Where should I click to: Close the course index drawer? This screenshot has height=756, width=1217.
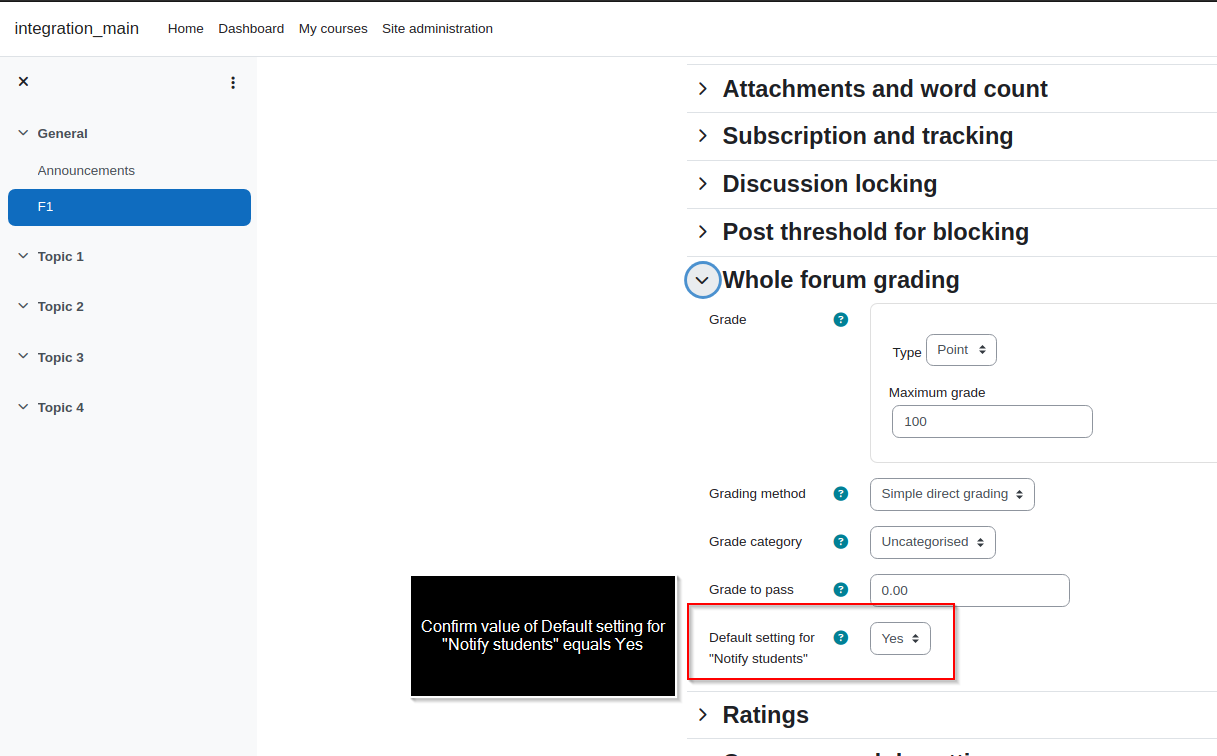click(23, 82)
